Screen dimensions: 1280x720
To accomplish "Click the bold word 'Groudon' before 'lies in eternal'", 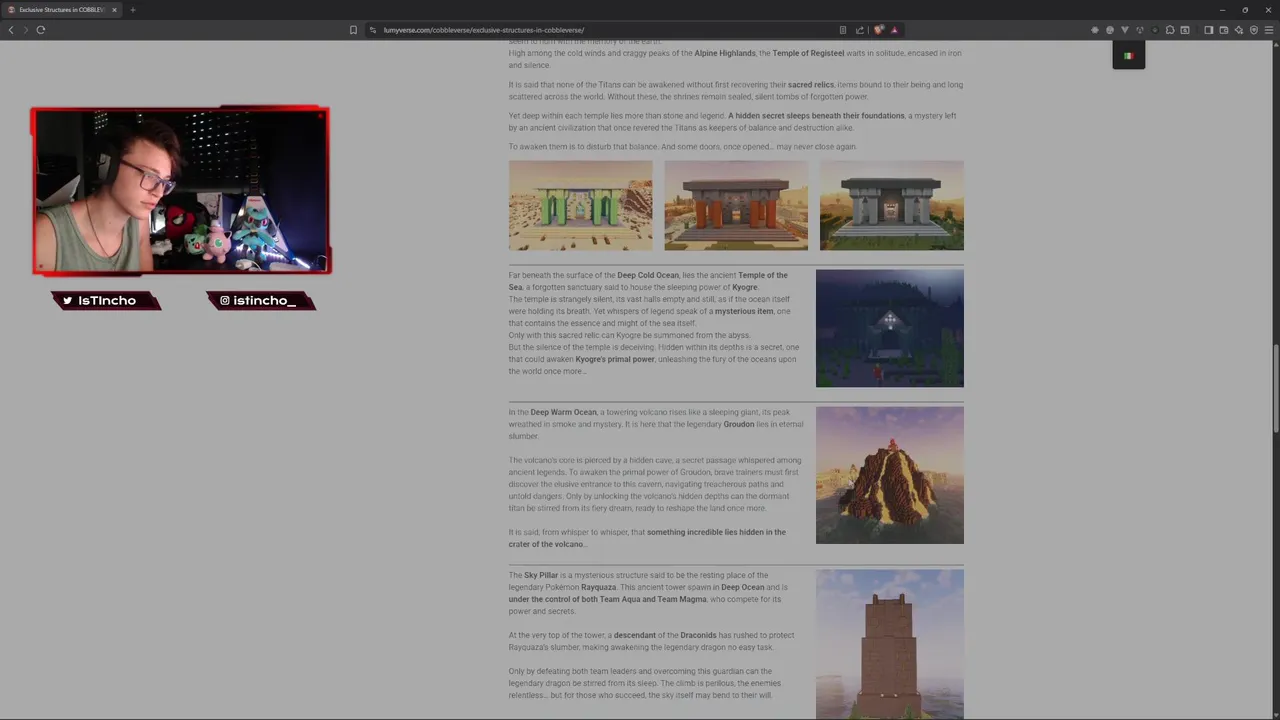I will point(739,424).
